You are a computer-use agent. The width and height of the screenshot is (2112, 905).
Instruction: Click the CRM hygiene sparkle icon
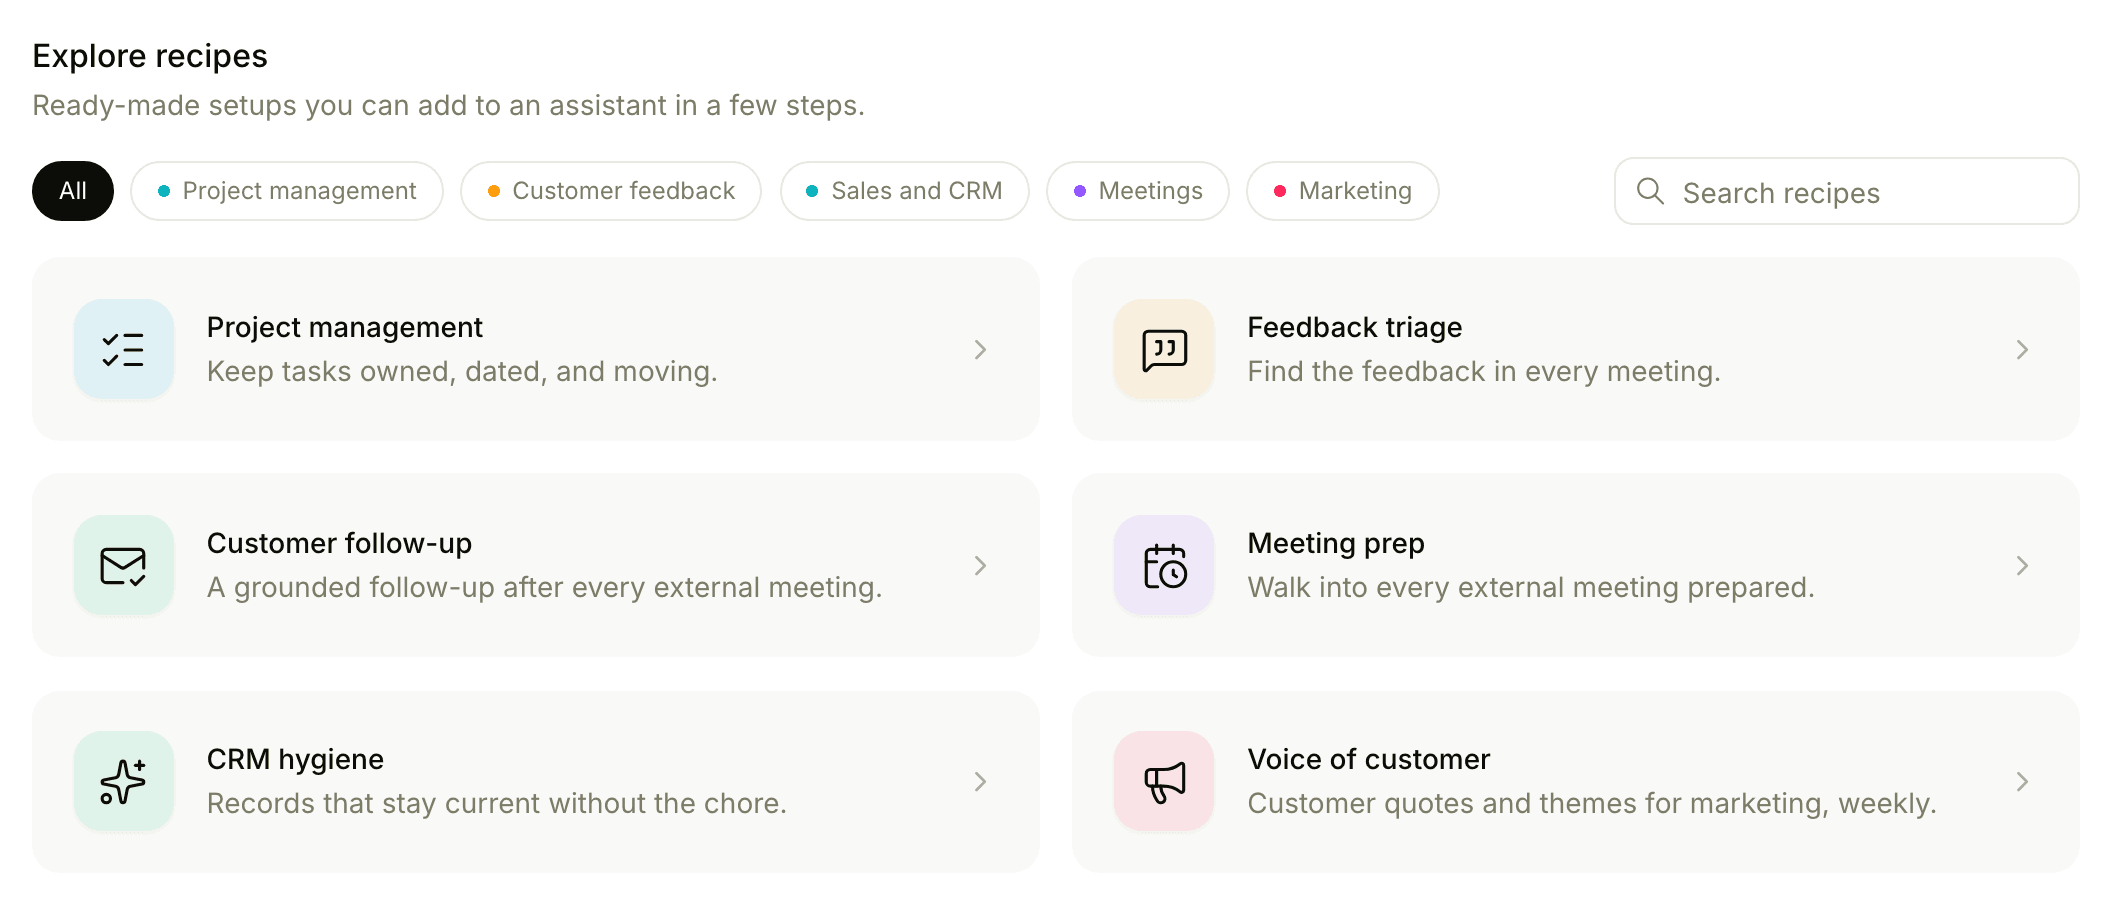point(124,781)
